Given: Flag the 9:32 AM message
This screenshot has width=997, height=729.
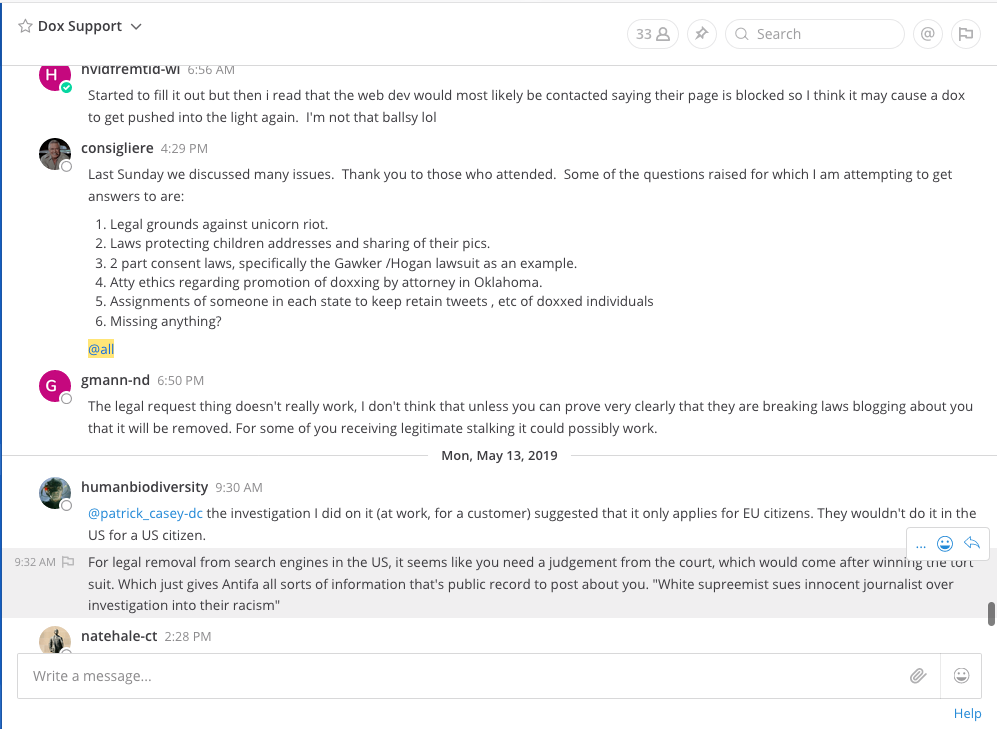Looking at the screenshot, I should [x=68, y=562].
